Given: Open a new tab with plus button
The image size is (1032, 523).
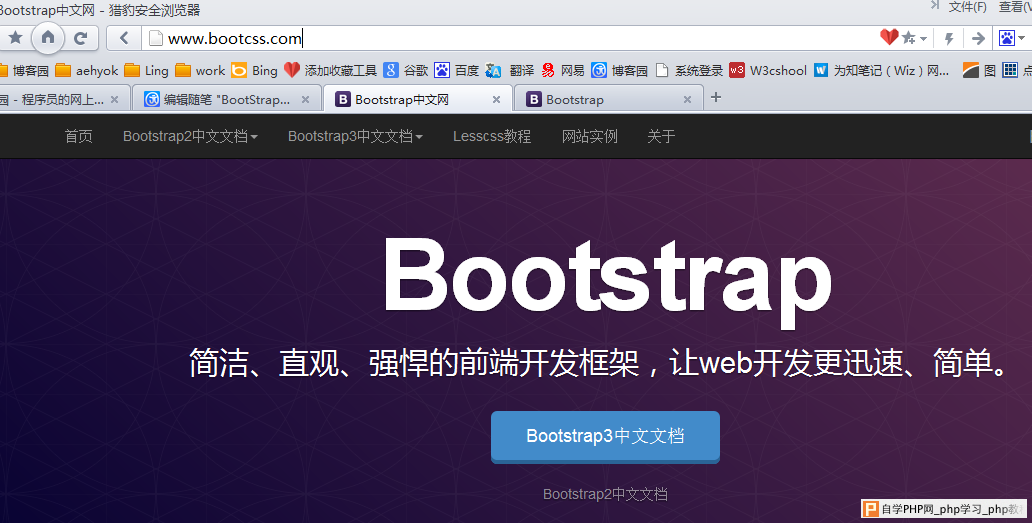Looking at the screenshot, I should click(716, 97).
